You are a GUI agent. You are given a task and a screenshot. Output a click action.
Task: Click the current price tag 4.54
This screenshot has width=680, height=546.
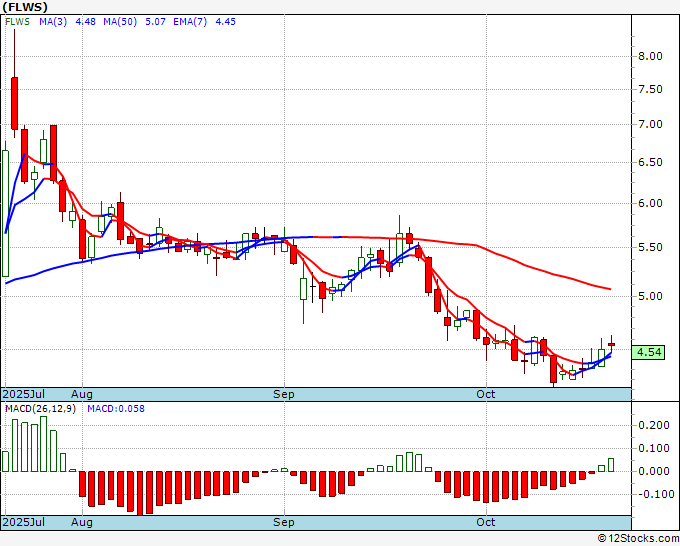(648, 352)
